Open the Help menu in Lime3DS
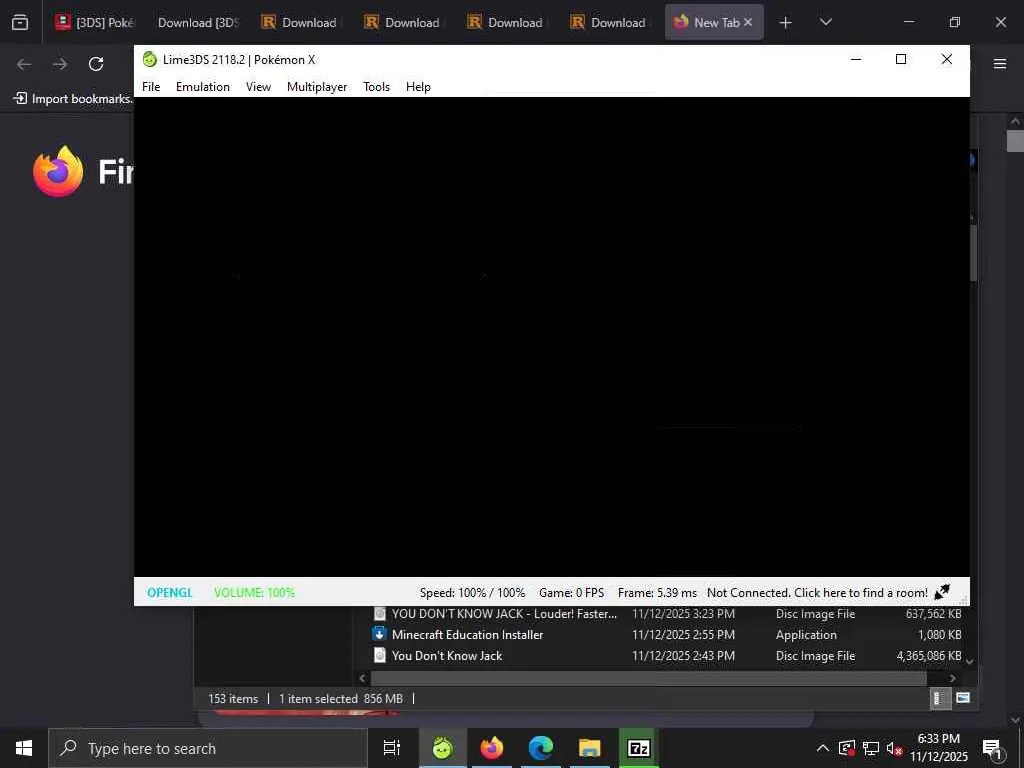 click(418, 87)
